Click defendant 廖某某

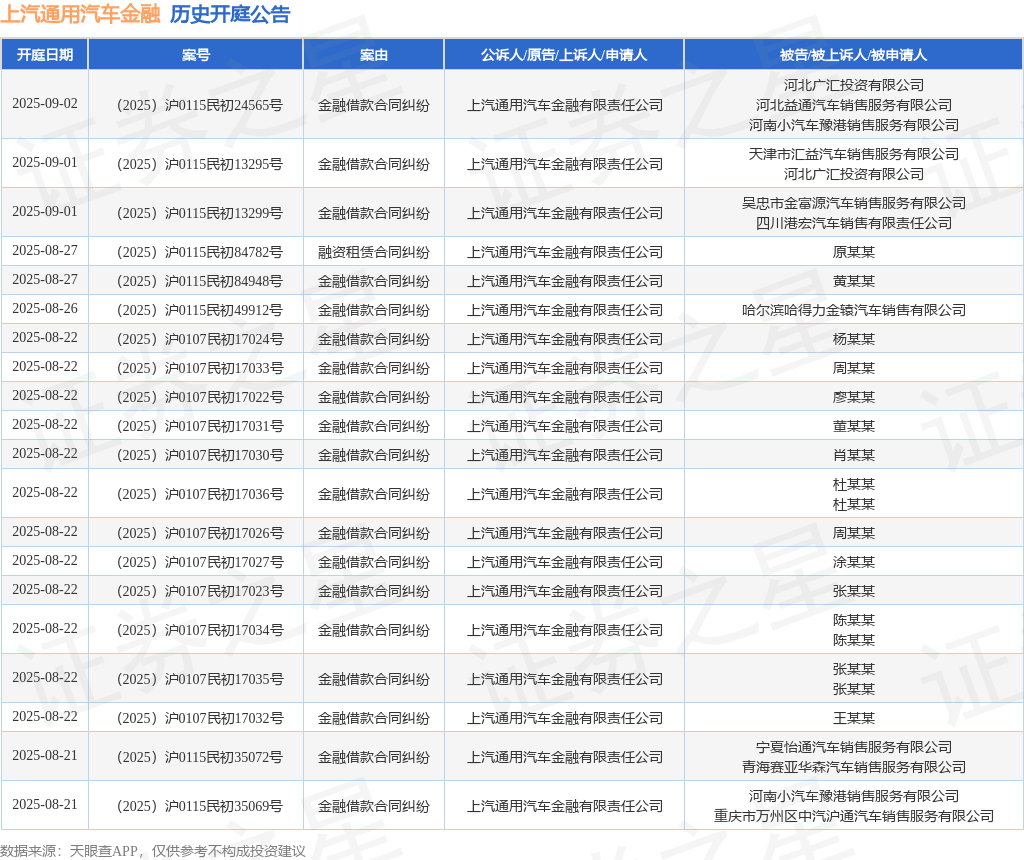(854, 397)
